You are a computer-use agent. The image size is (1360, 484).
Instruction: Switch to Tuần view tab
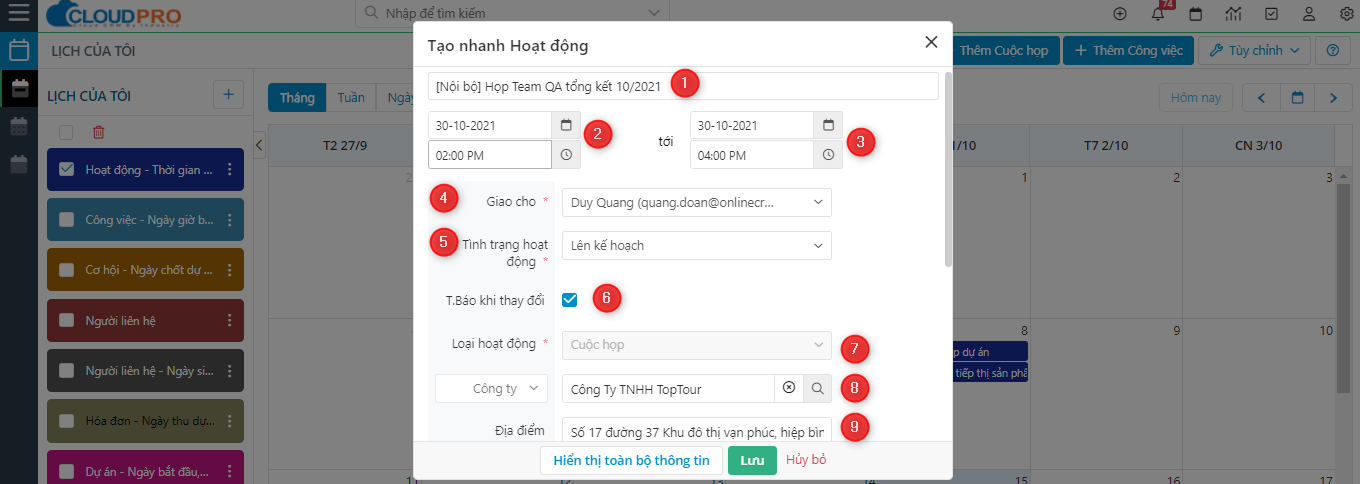click(350, 98)
